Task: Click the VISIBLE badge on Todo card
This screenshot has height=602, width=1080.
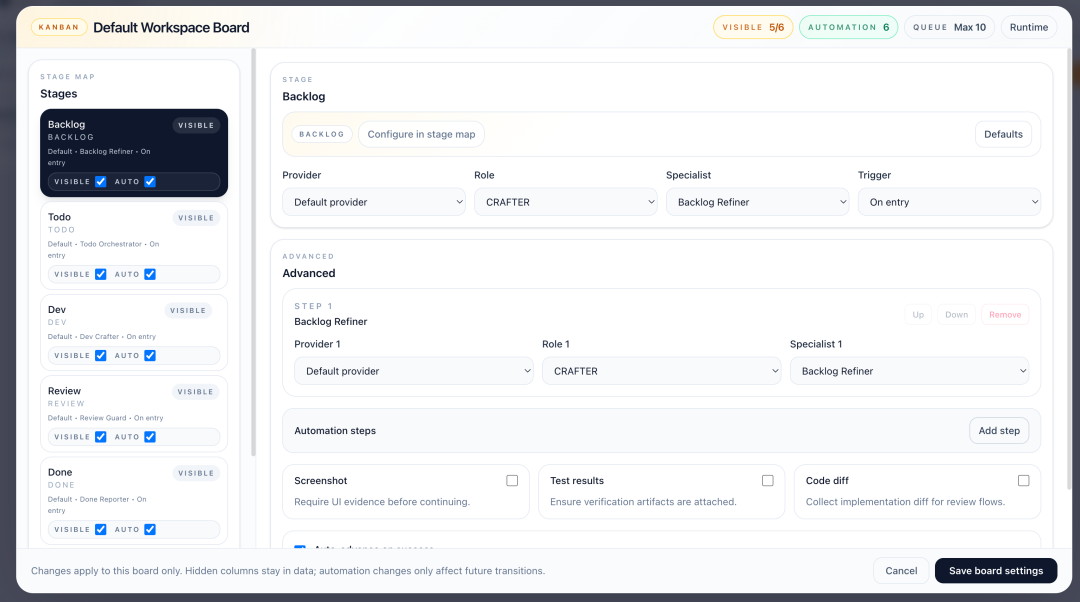Action: pos(196,218)
